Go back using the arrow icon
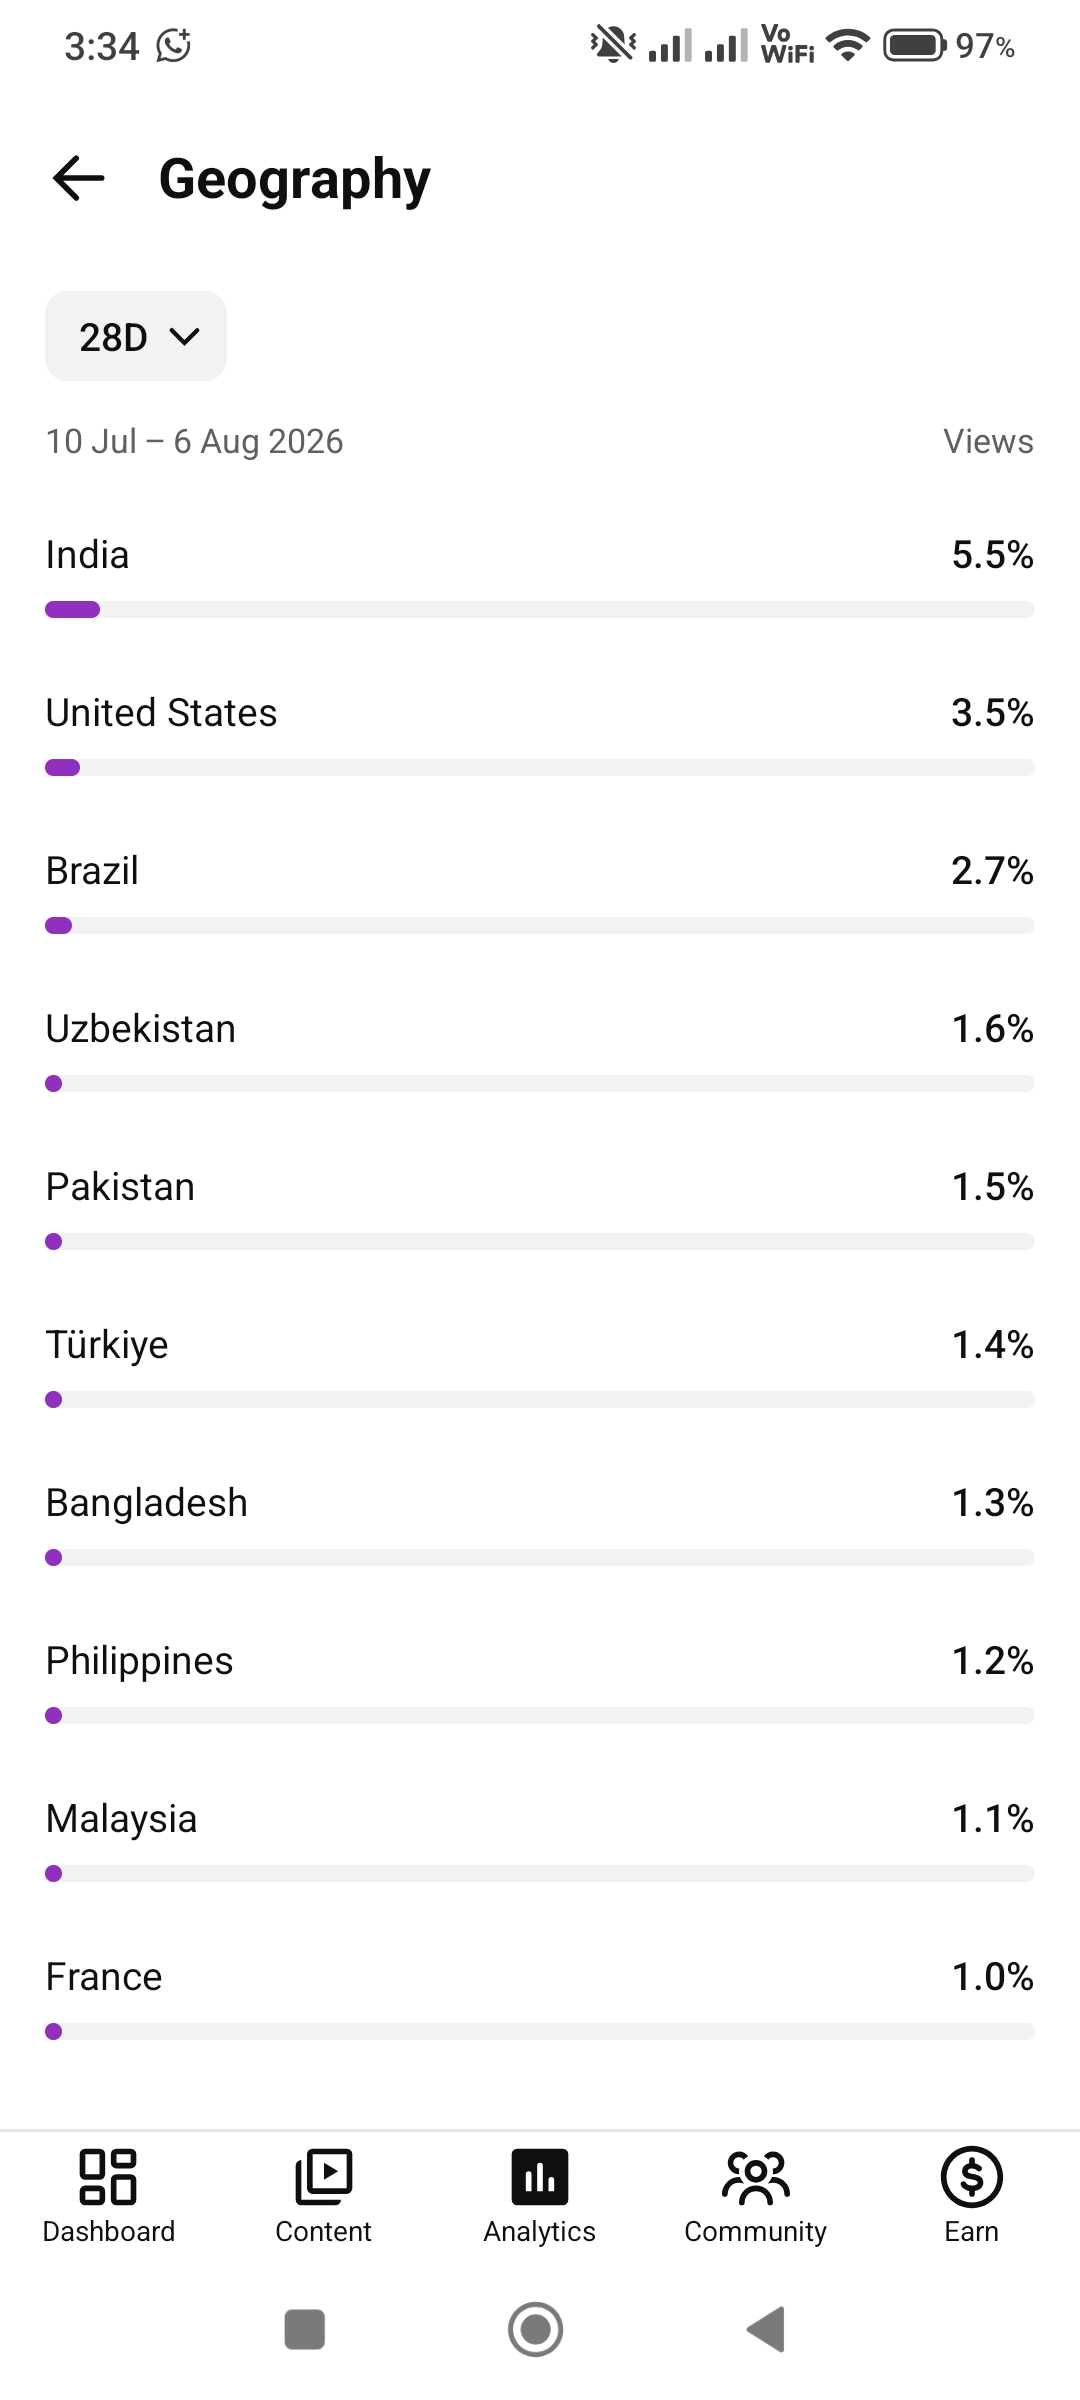Screen dimensions: 1080x2400 tap(78, 179)
